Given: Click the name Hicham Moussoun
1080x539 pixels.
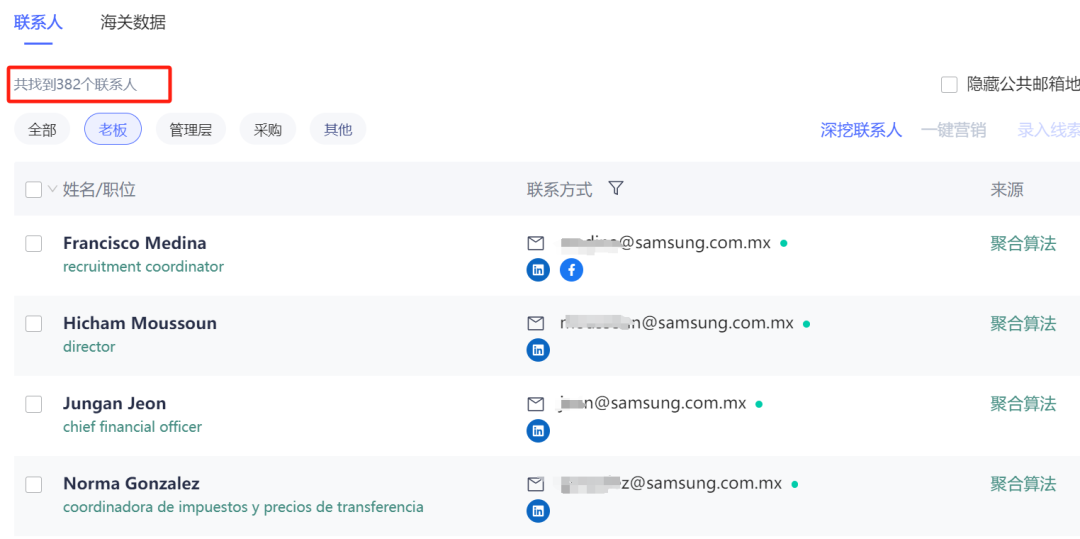Looking at the screenshot, I should click(x=140, y=324).
